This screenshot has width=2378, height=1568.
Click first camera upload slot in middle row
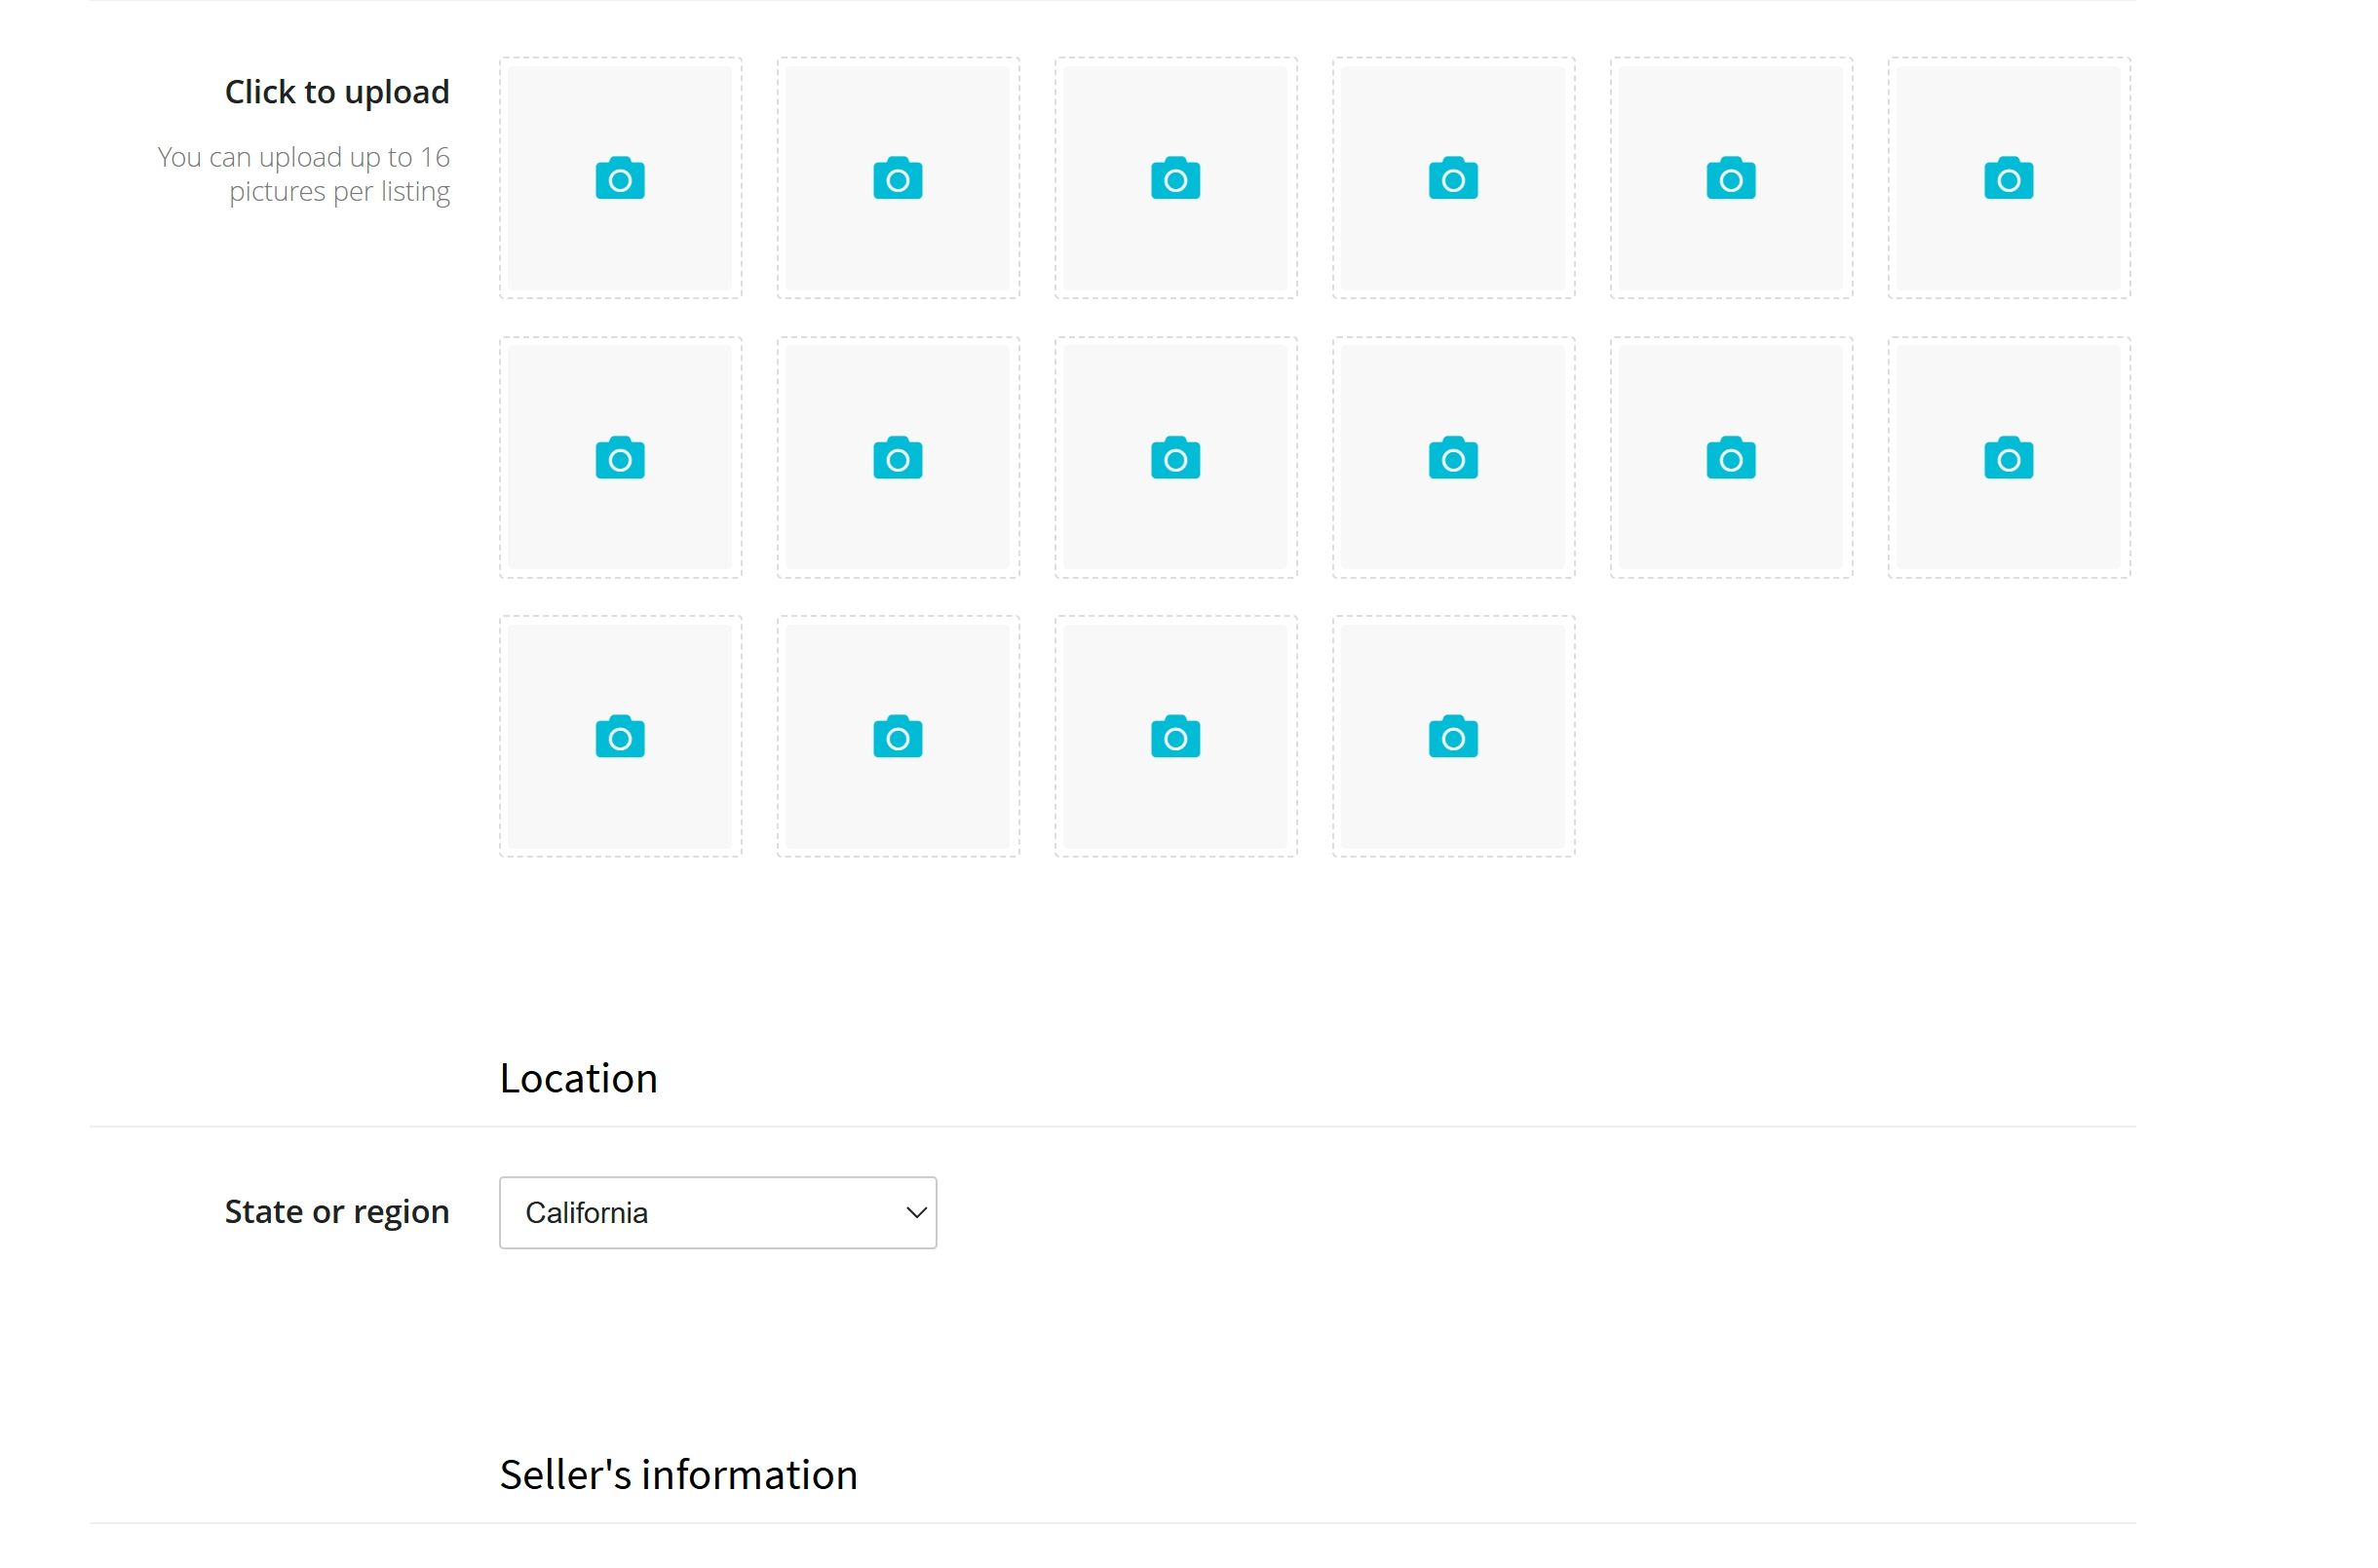tap(620, 458)
